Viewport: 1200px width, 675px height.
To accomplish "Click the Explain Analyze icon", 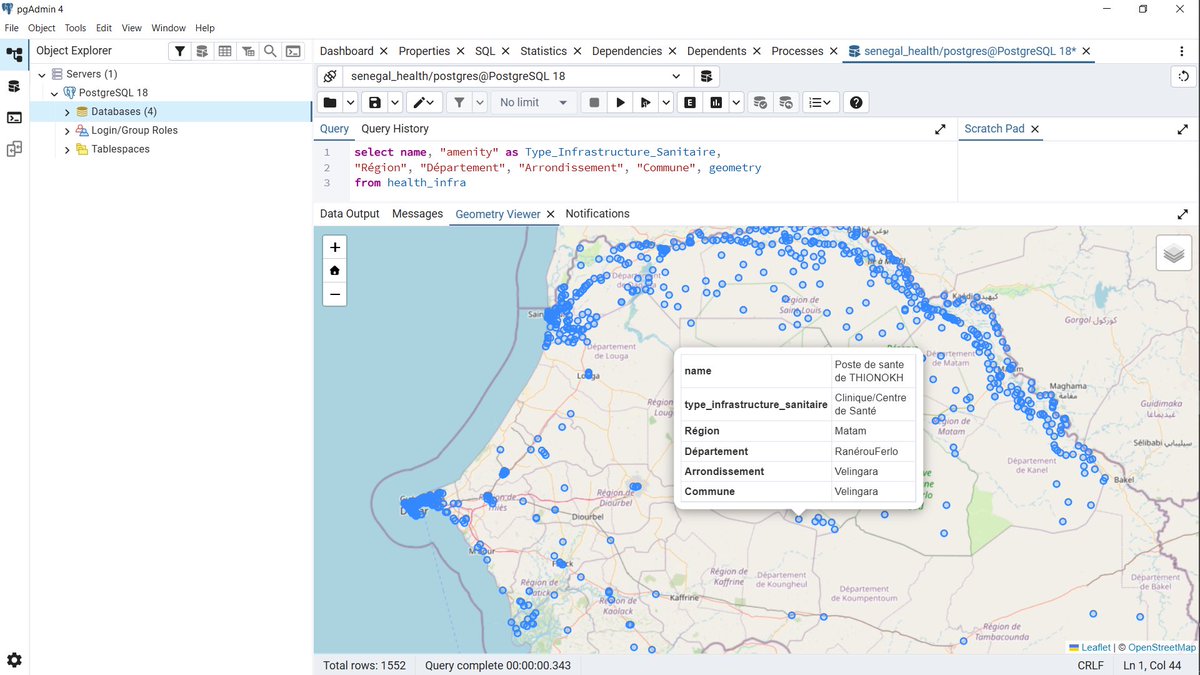I will click(716, 102).
